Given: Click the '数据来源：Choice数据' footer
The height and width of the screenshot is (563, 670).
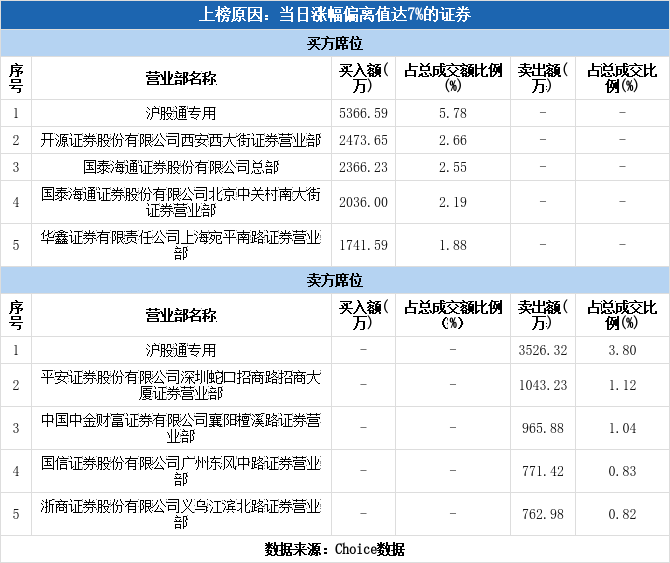Looking at the screenshot, I should 335,549.
